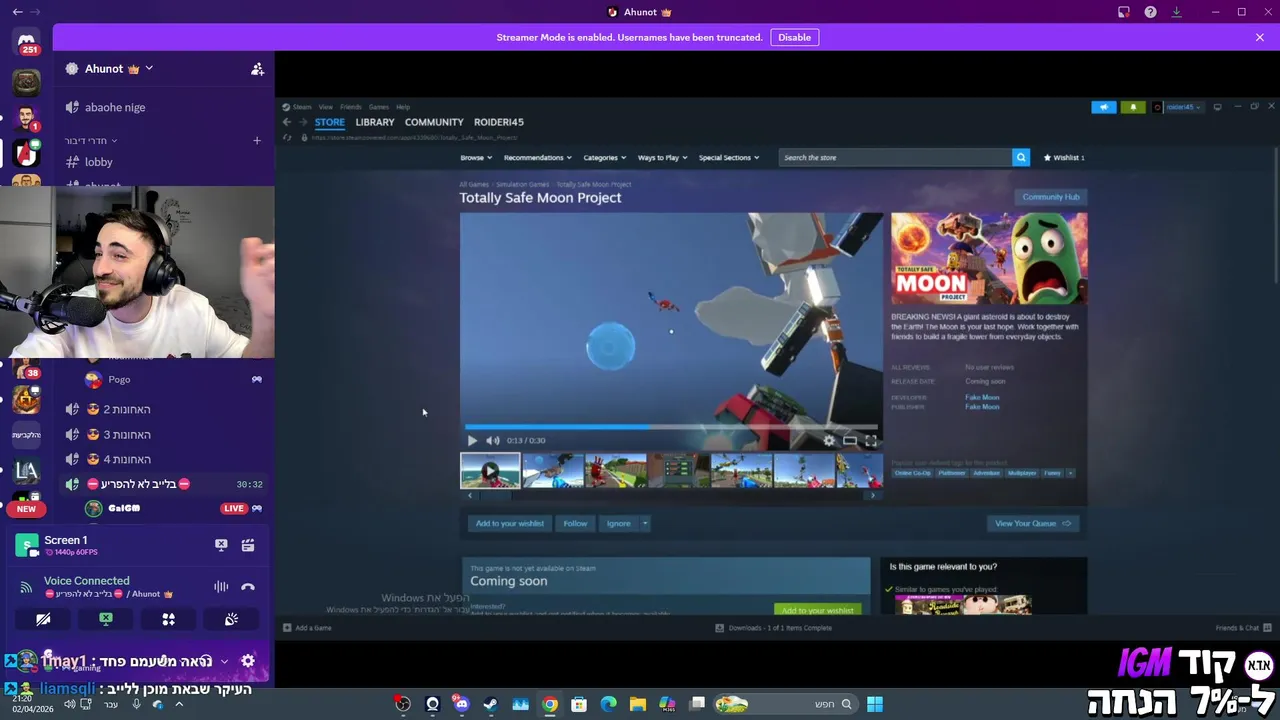Click Add a Game in Steam footer
Viewport: 1280px width, 720px height.
coord(307,628)
